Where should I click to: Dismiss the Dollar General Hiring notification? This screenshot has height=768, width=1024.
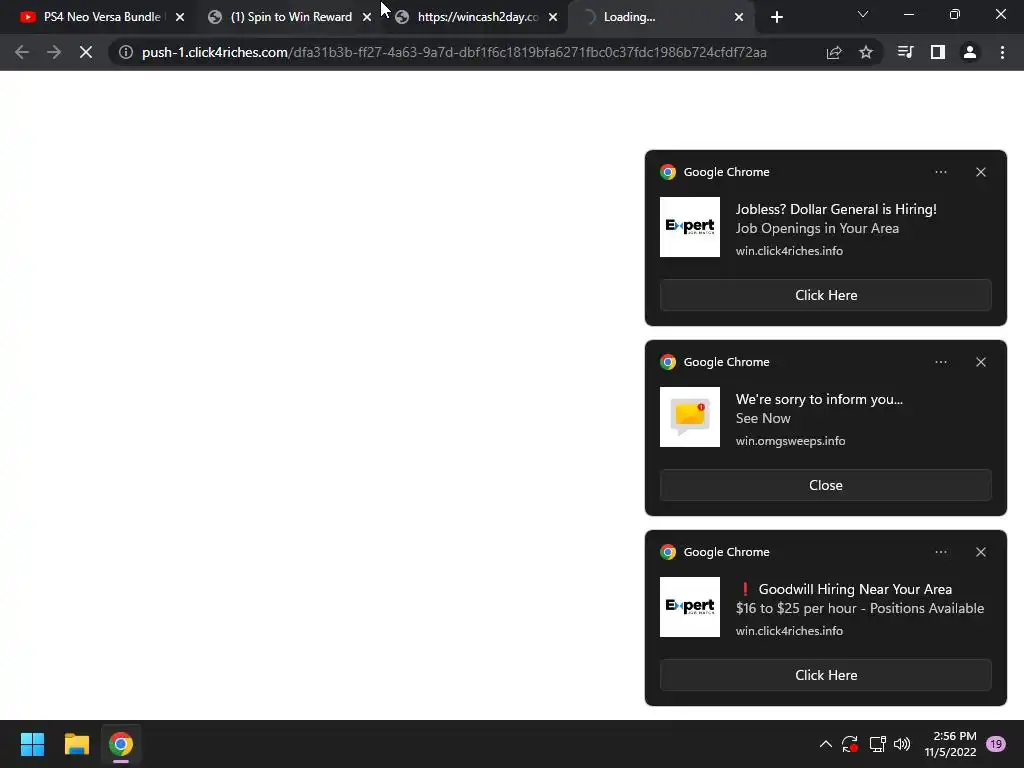[981, 172]
